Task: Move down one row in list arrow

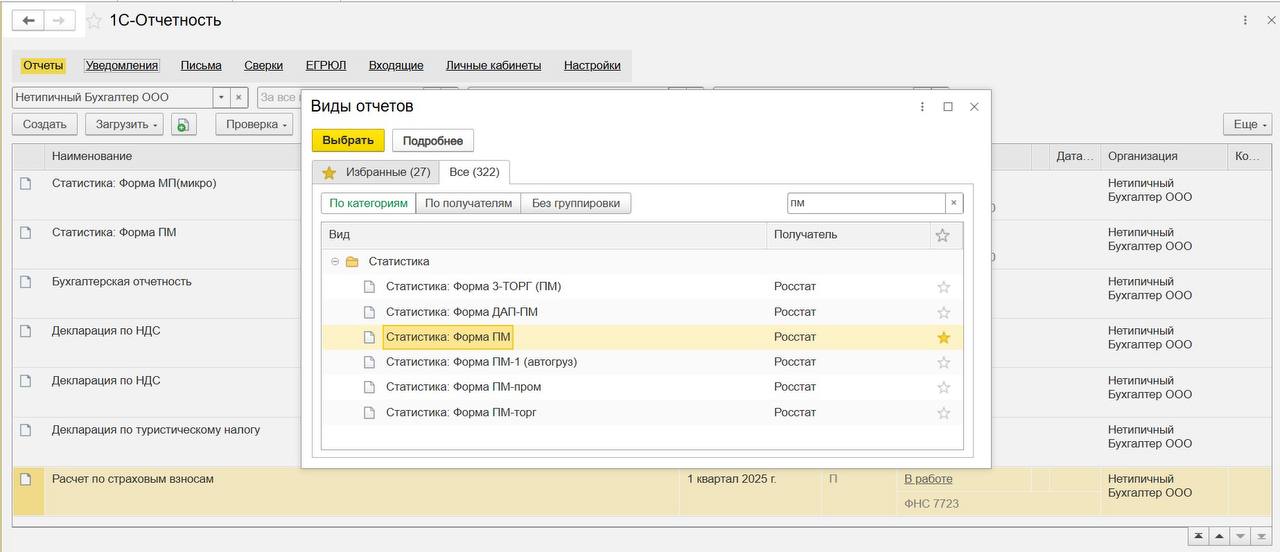Action: (x=1240, y=536)
